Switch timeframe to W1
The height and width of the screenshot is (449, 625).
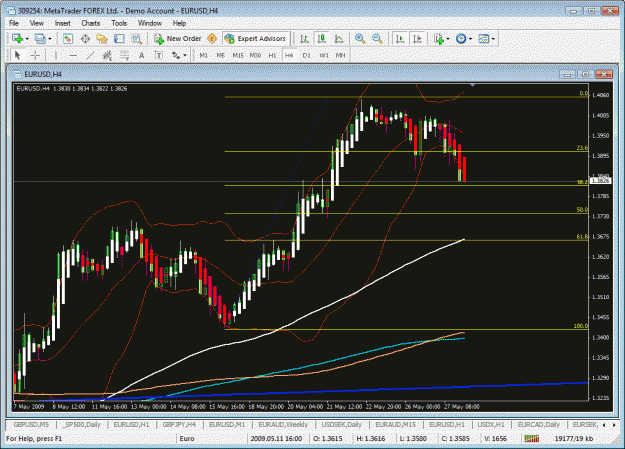[324, 55]
